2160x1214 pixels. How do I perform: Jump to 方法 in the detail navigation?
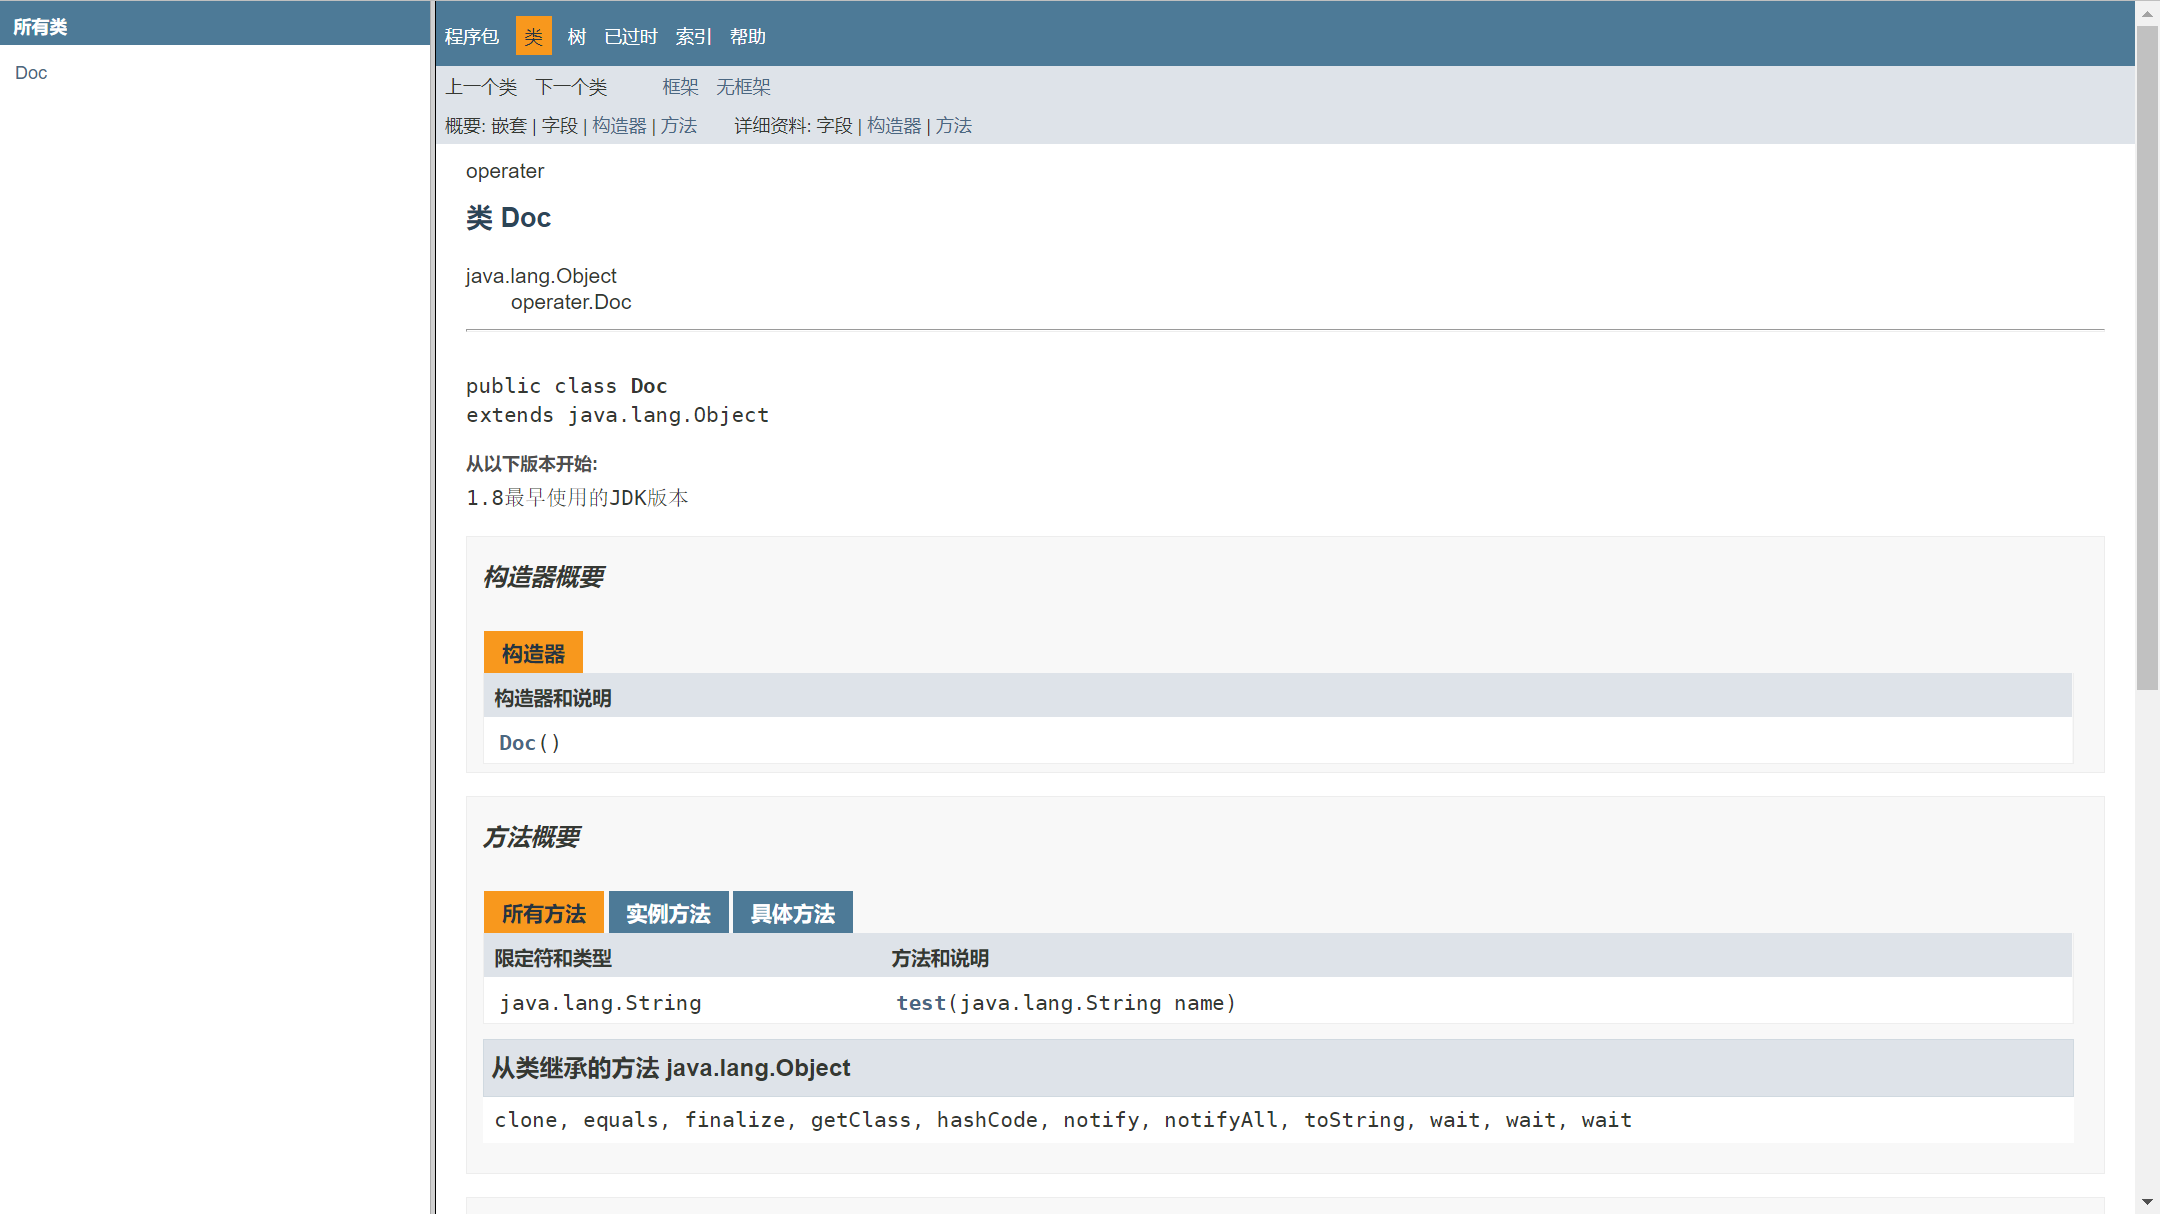(x=954, y=126)
